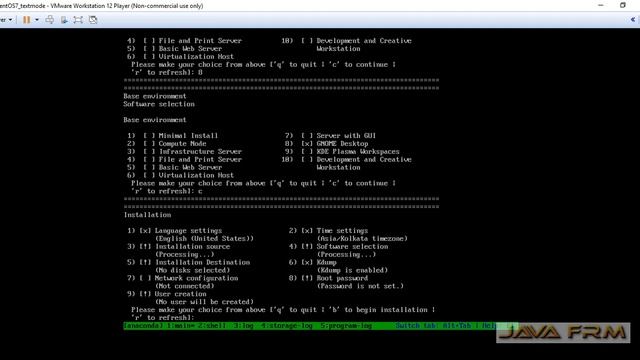
Task: Collapse the toolbar with the double-arrow icon
Action: click(633, 19)
